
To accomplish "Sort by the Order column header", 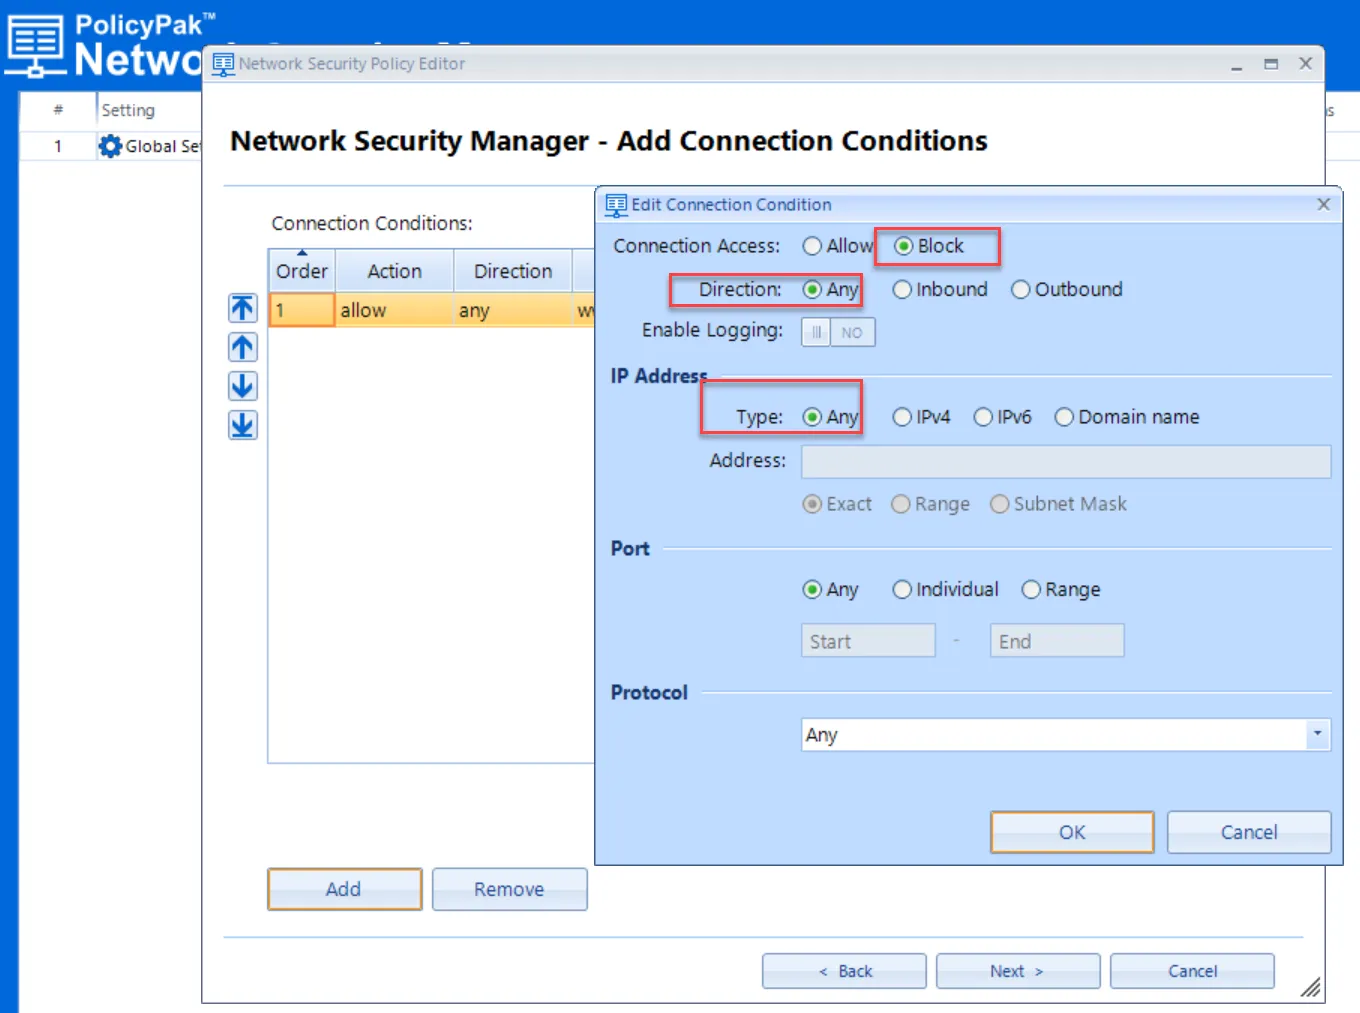I will click(302, 271).
